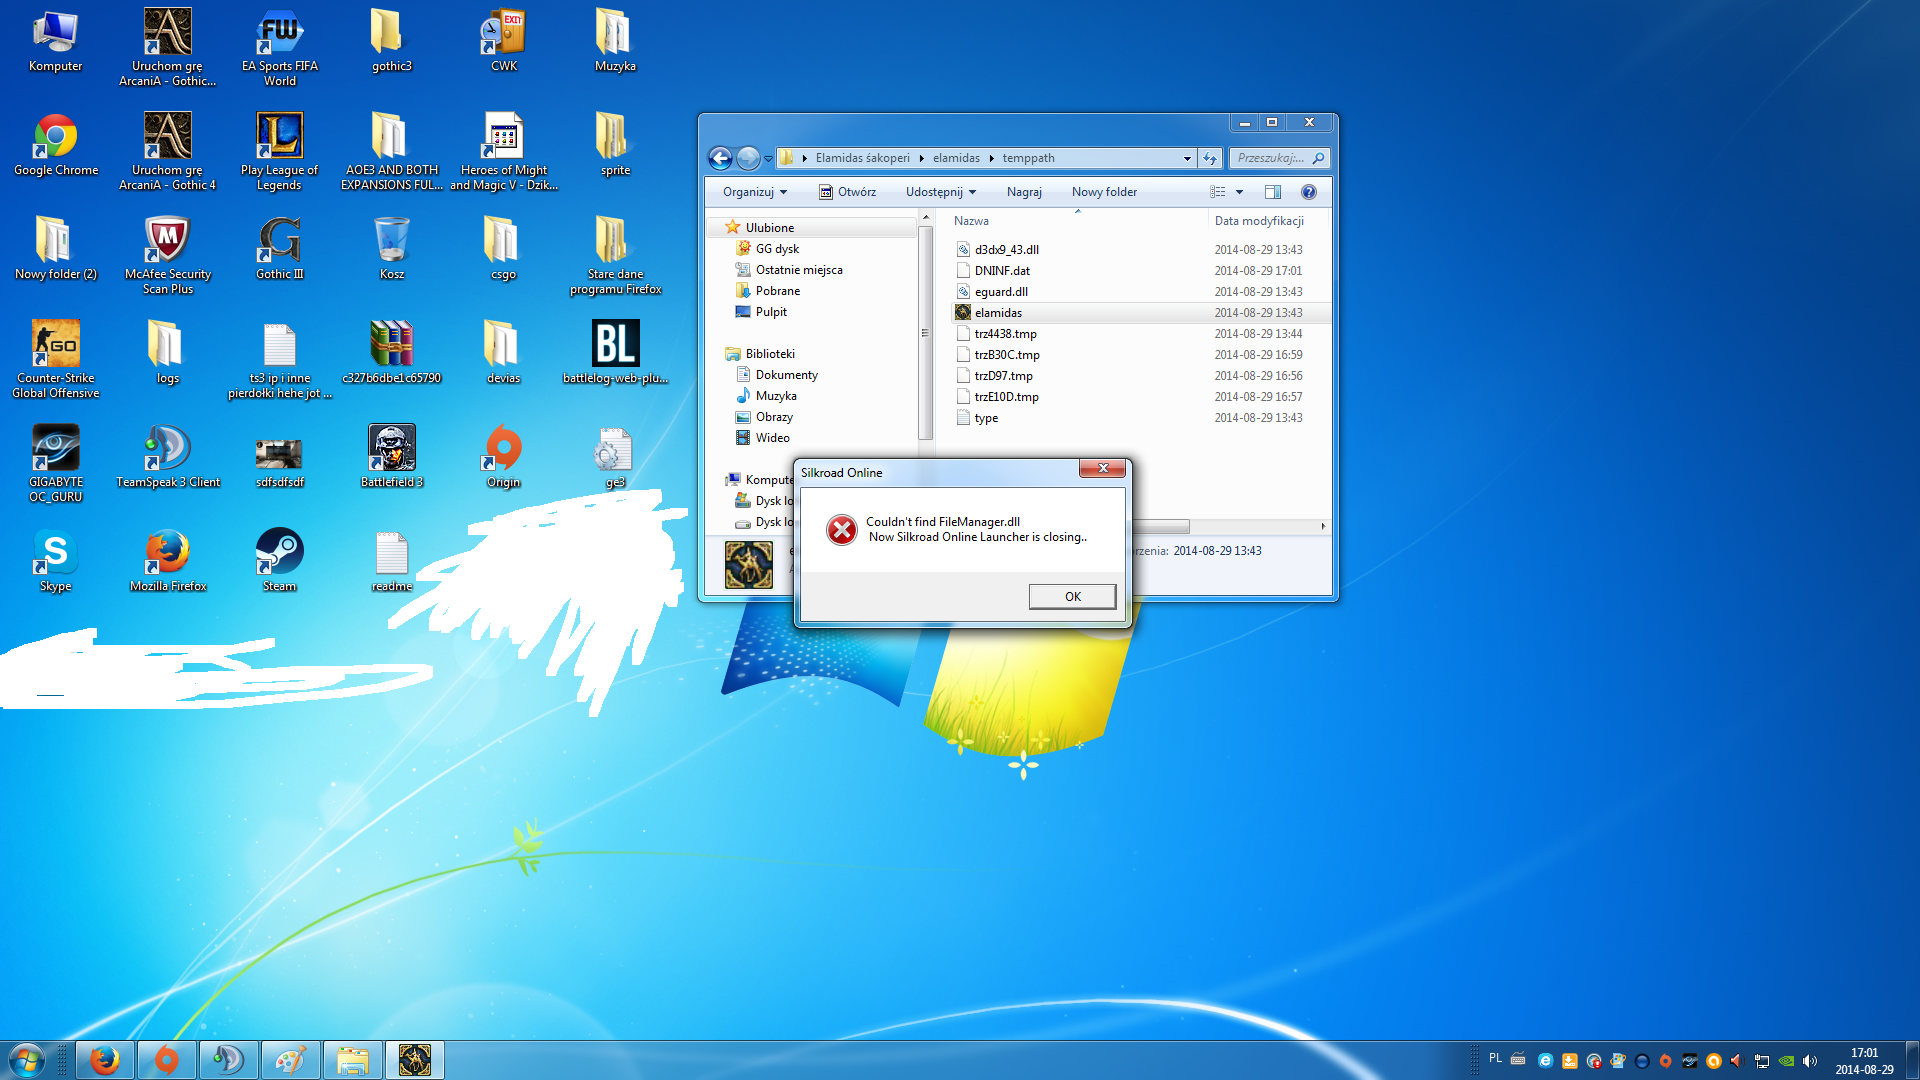Select the Battlefield 3 desktop icon

click(x=392, y=458)
